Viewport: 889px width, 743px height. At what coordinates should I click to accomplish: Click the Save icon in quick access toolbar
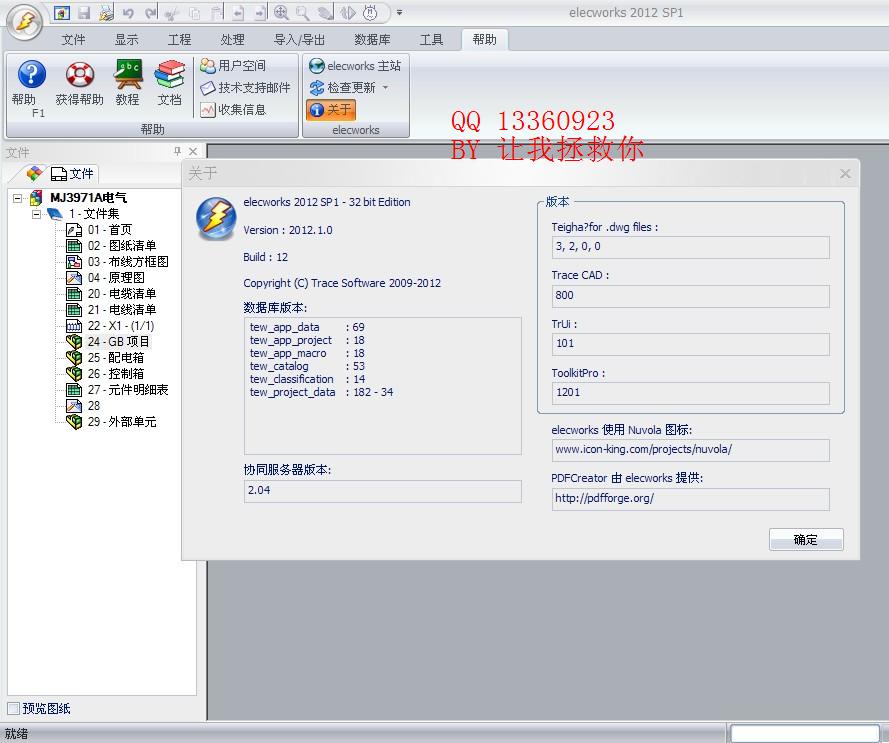[x=84, y=12]
